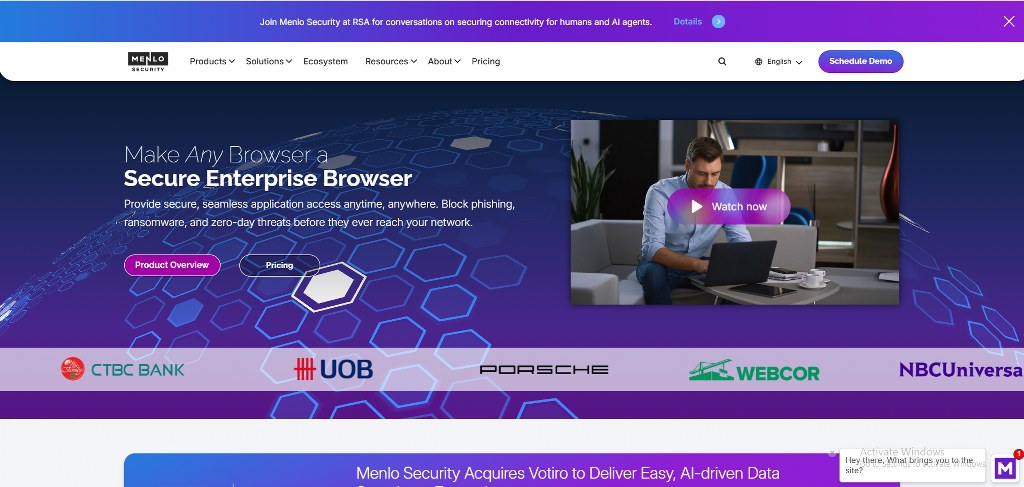Open the English language dropdown
The width and height of the screenshot is (1024, 487).
[778, 62]
